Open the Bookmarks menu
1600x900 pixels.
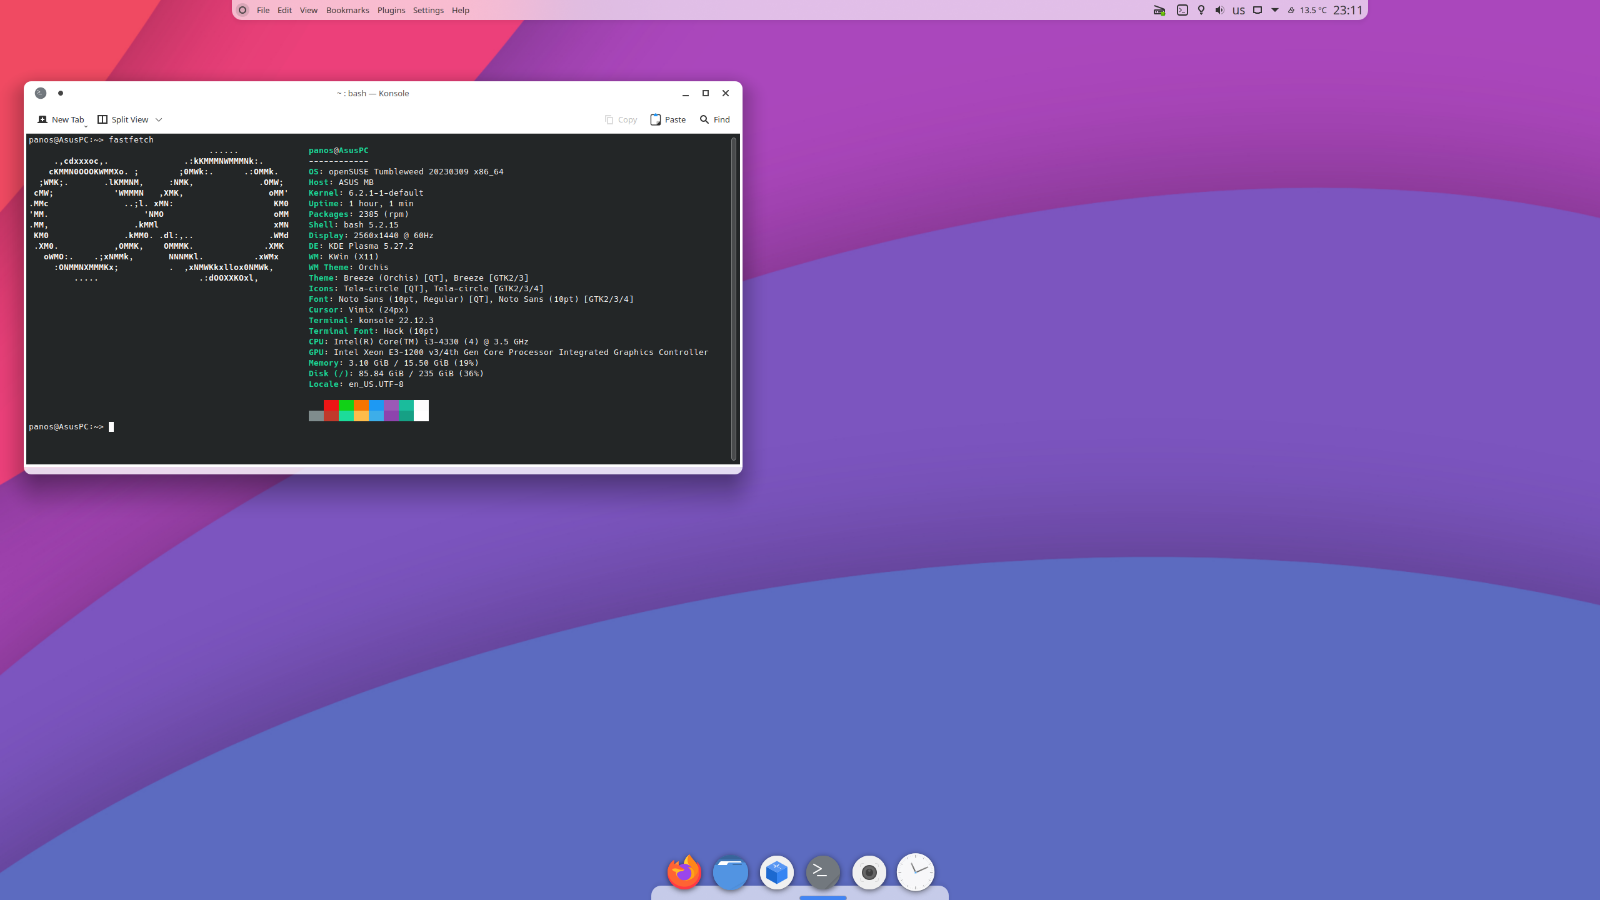348,10
